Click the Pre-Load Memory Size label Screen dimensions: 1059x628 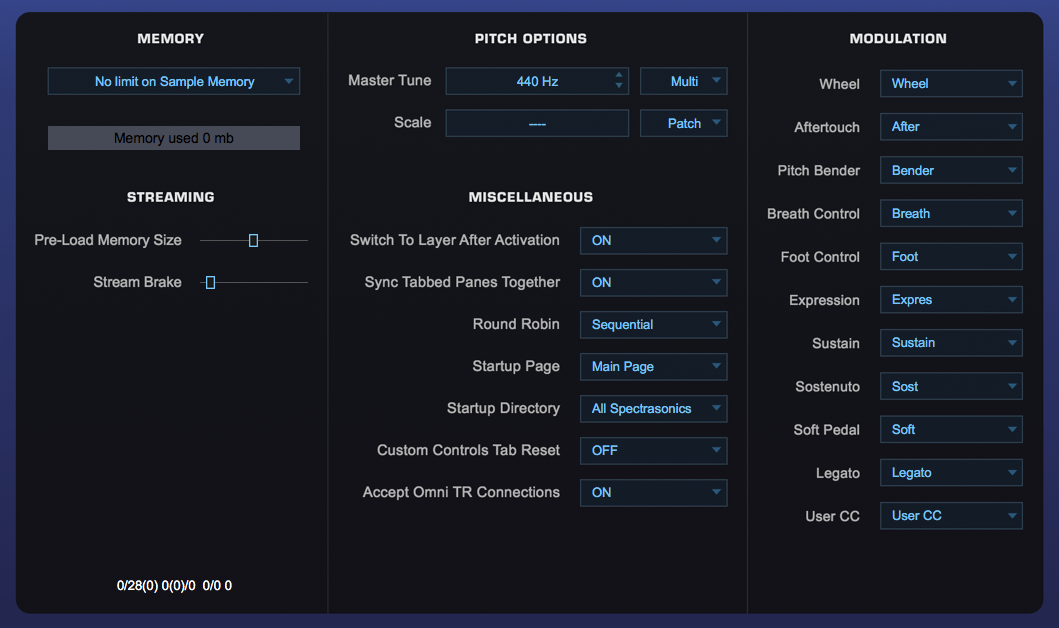108,240
